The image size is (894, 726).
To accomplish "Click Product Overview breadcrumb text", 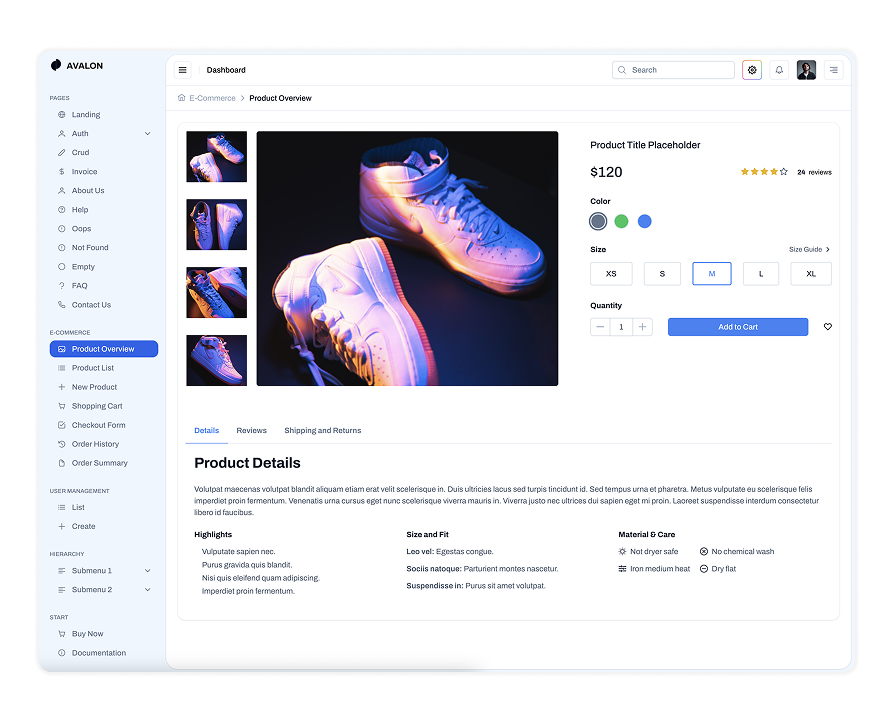I will pos(280,98).
